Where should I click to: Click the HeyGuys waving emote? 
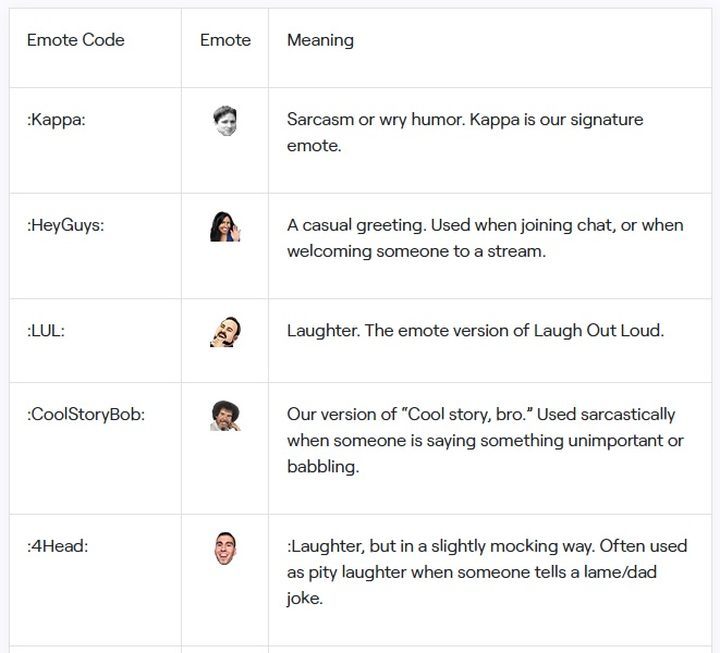tap(225, 226)
